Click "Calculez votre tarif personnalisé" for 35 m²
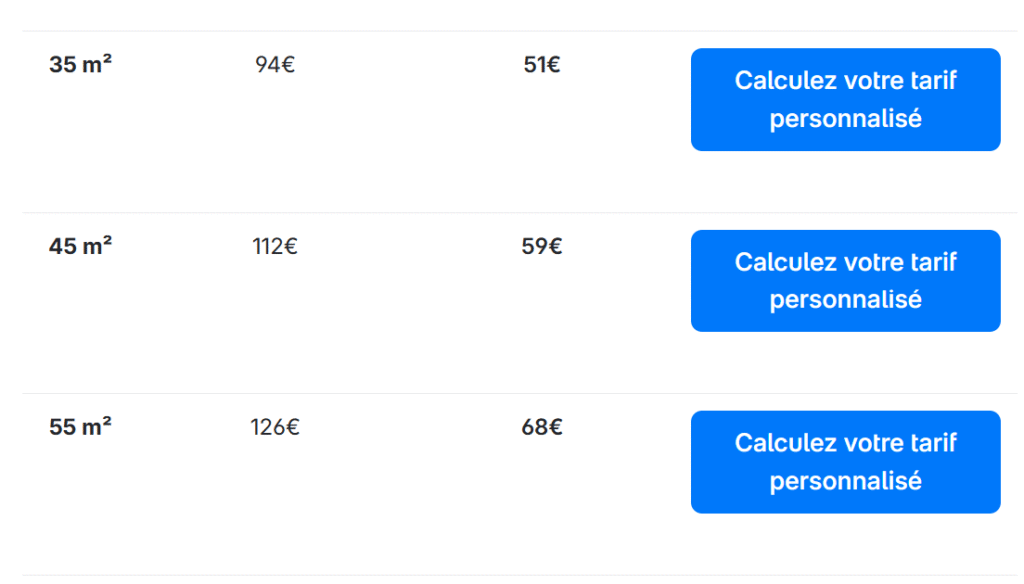The height and width of the screenshot is (584, 1024). 845,98
